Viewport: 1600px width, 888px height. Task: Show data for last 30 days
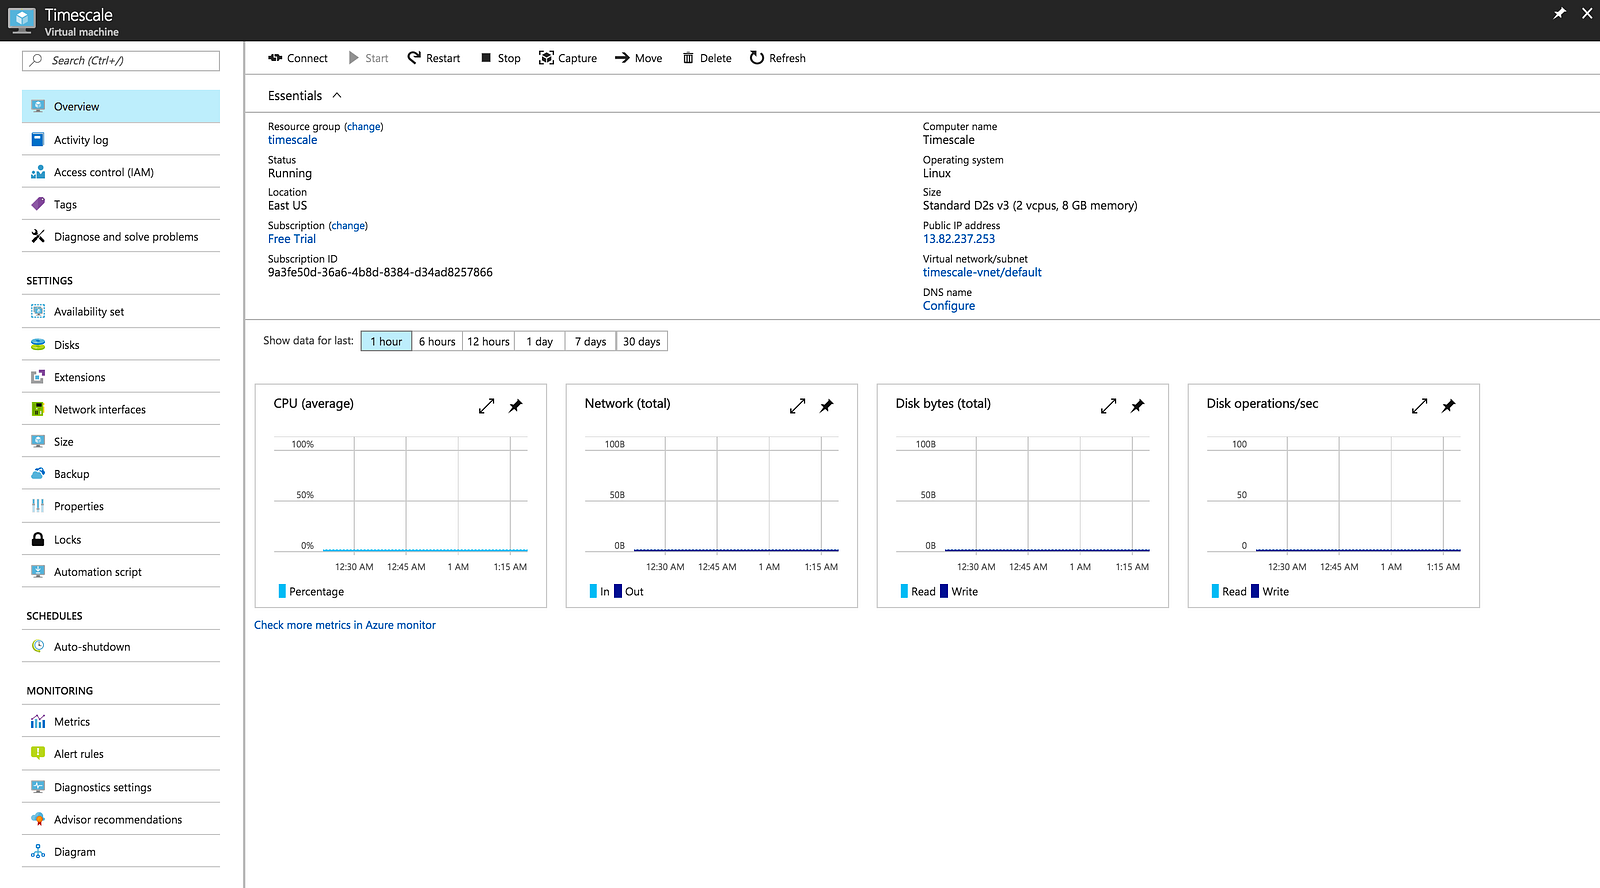click(642, 341)
